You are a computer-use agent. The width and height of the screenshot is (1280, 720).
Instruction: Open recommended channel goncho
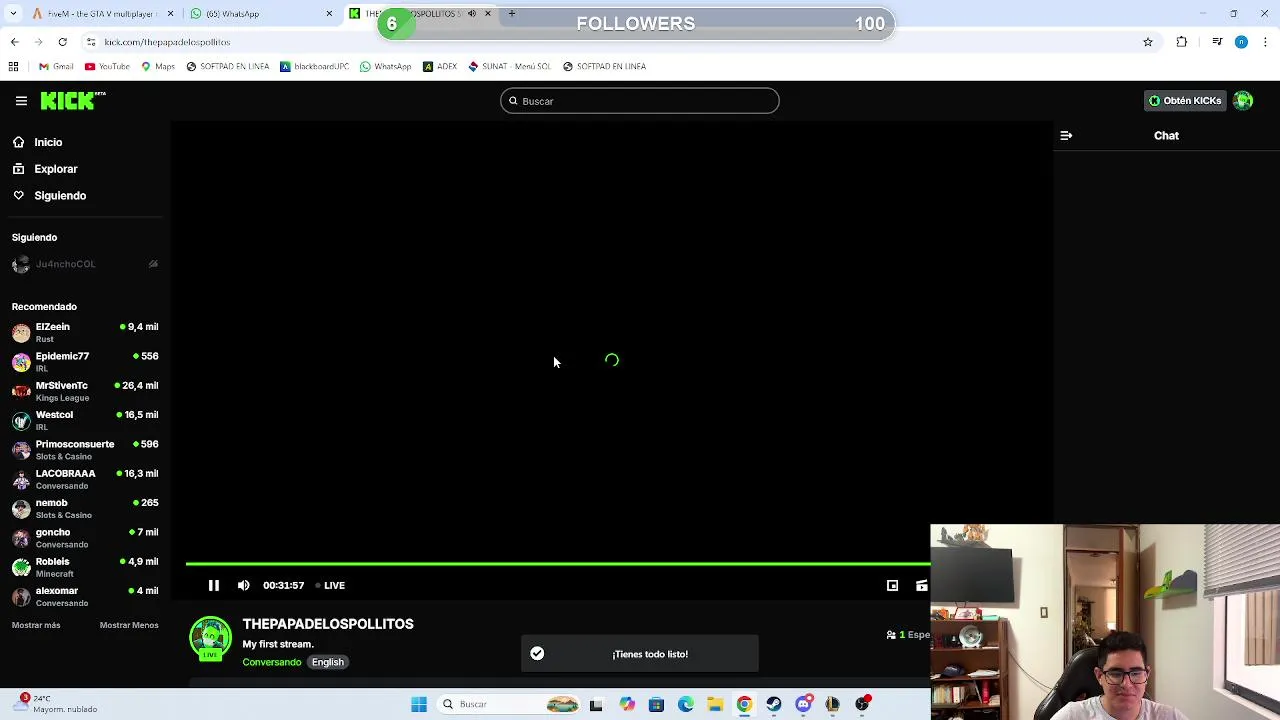[x=85, y=538]
